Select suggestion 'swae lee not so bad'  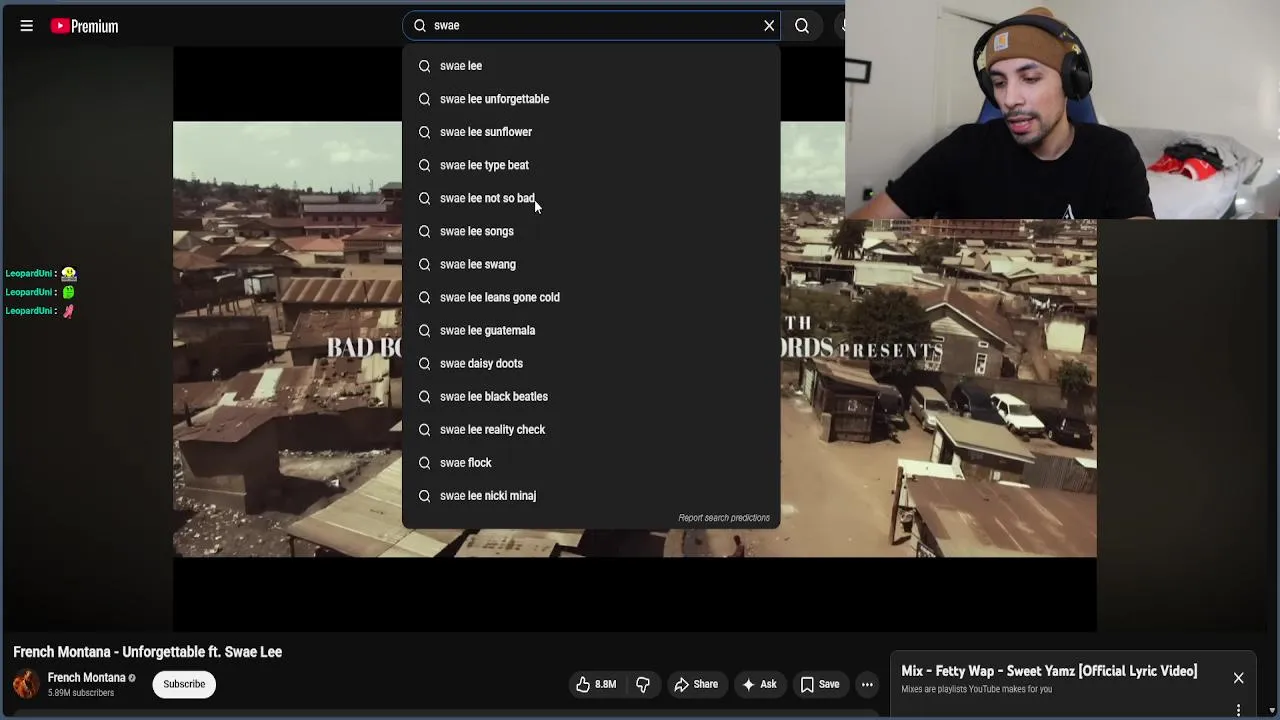[591, 198]
